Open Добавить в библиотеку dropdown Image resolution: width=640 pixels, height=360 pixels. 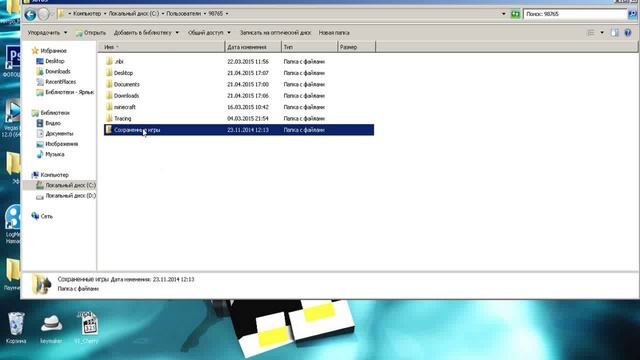click(146, 33)
